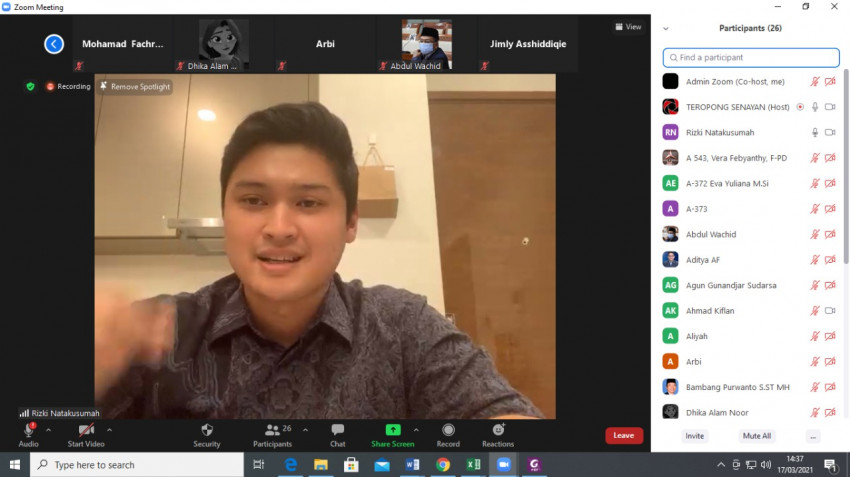The image size is (850, 477).
Task: Click the orange Arbi avatar in list
Action: [671, 362]
